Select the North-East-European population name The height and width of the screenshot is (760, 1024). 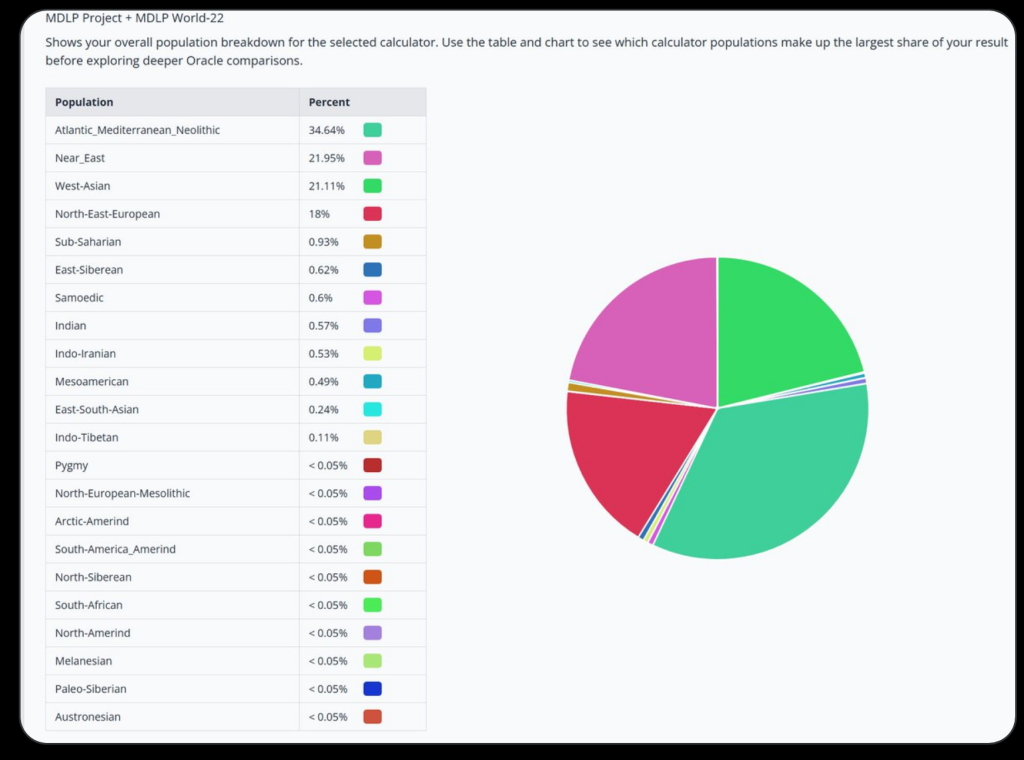coord(107,214)
